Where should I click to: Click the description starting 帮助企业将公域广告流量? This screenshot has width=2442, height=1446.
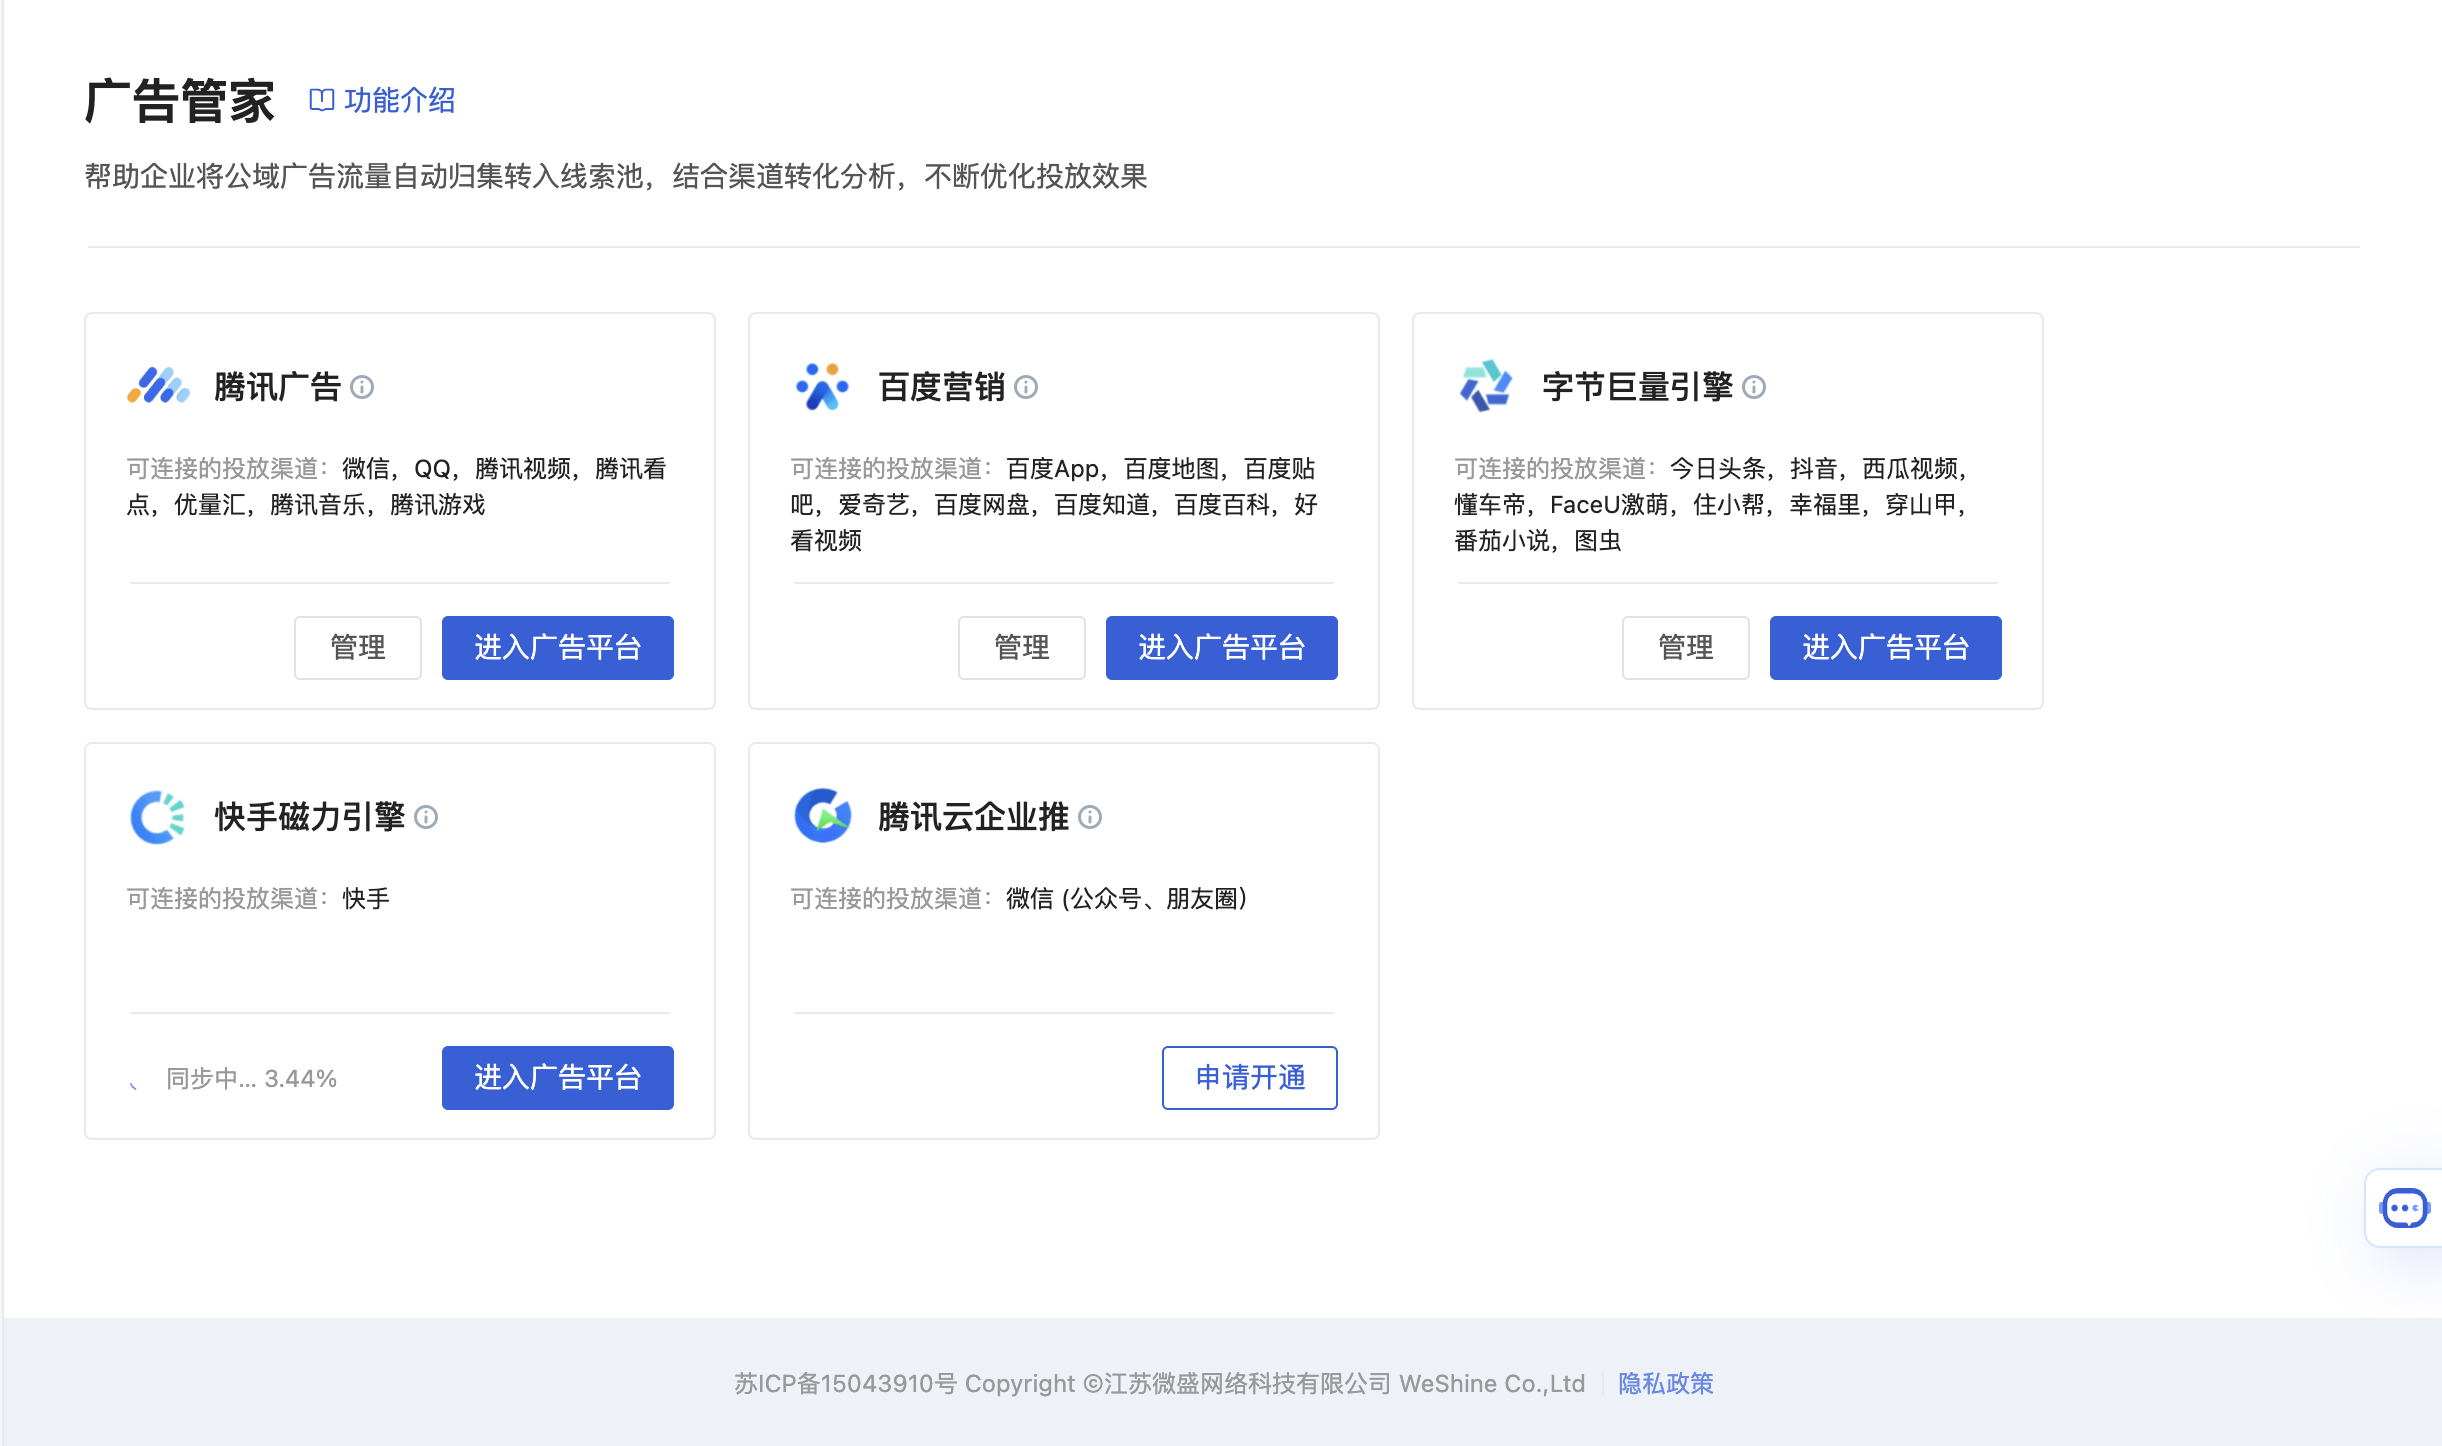(x=616, y=176)
